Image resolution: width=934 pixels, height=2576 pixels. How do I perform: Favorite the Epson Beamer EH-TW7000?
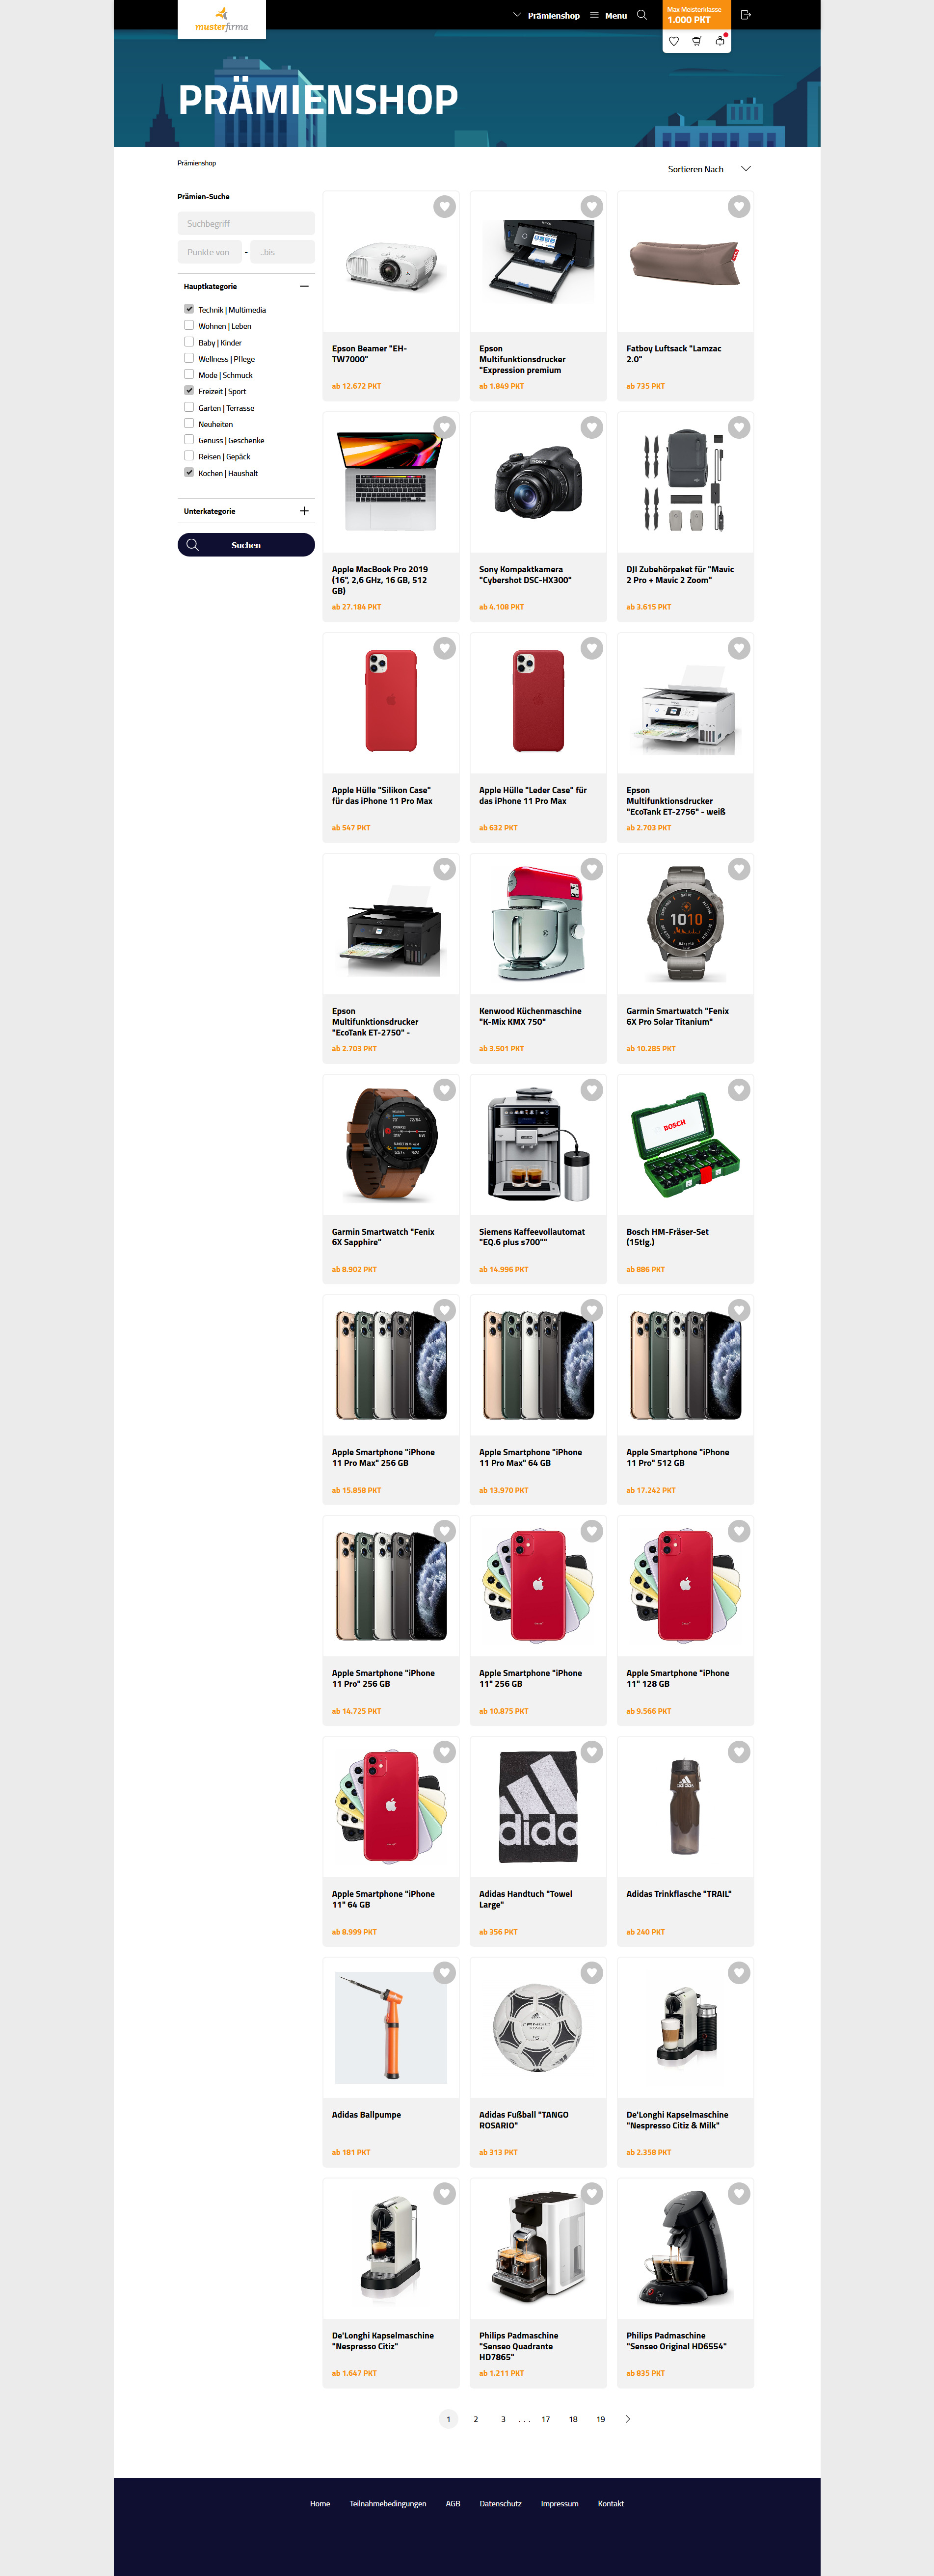[445, 207]
